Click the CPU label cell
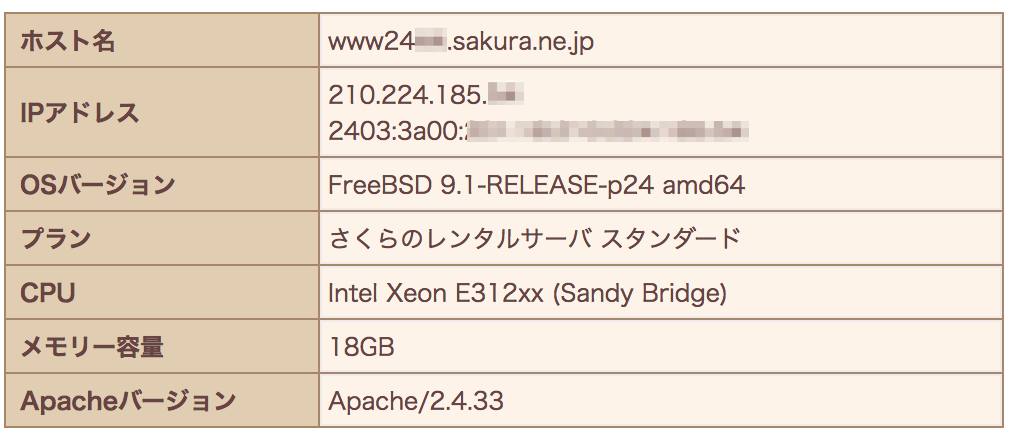 [x=162, y=293]
